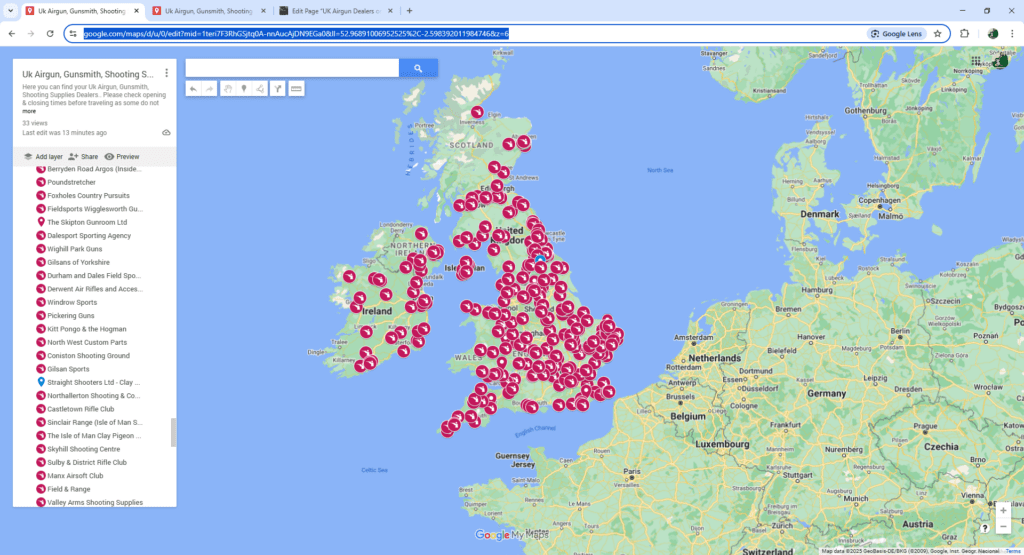Select Sulby & District Rifle Club entry
1024x555 pixels.
(x=87, y=462)
